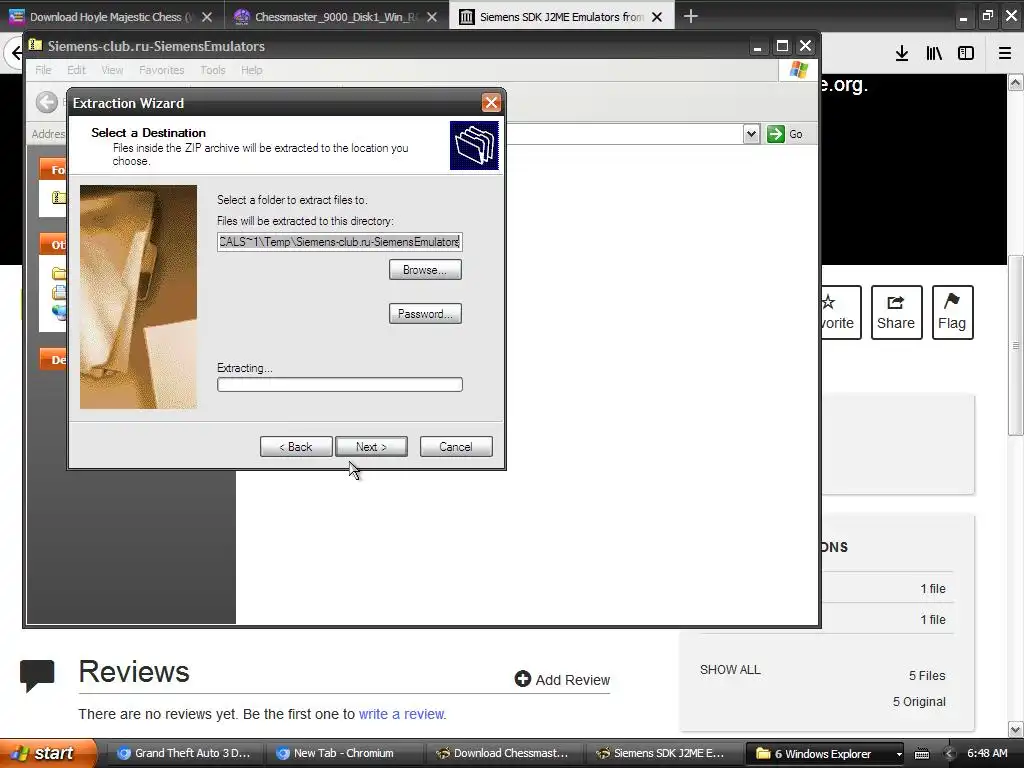Click the Flag button on archive page
Screen dimensions: 1024x768
(952, 312)
